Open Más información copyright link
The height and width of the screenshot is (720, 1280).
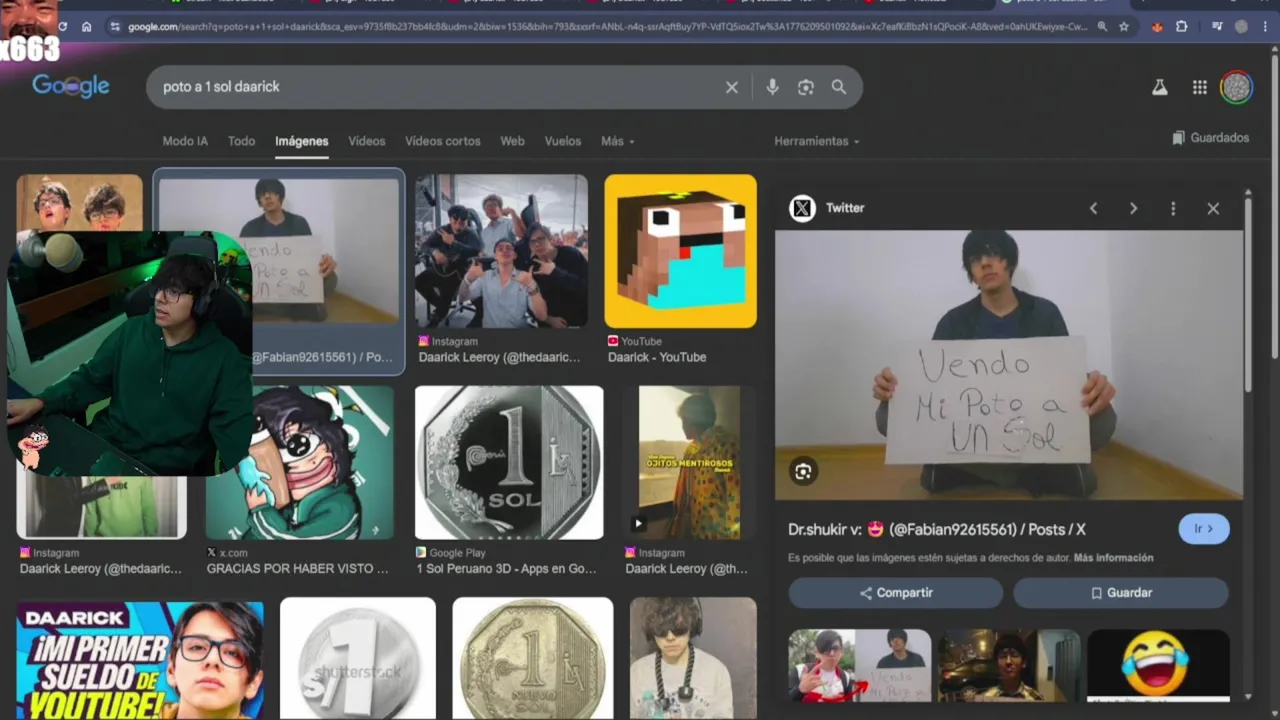click(x=1113, y=558)
